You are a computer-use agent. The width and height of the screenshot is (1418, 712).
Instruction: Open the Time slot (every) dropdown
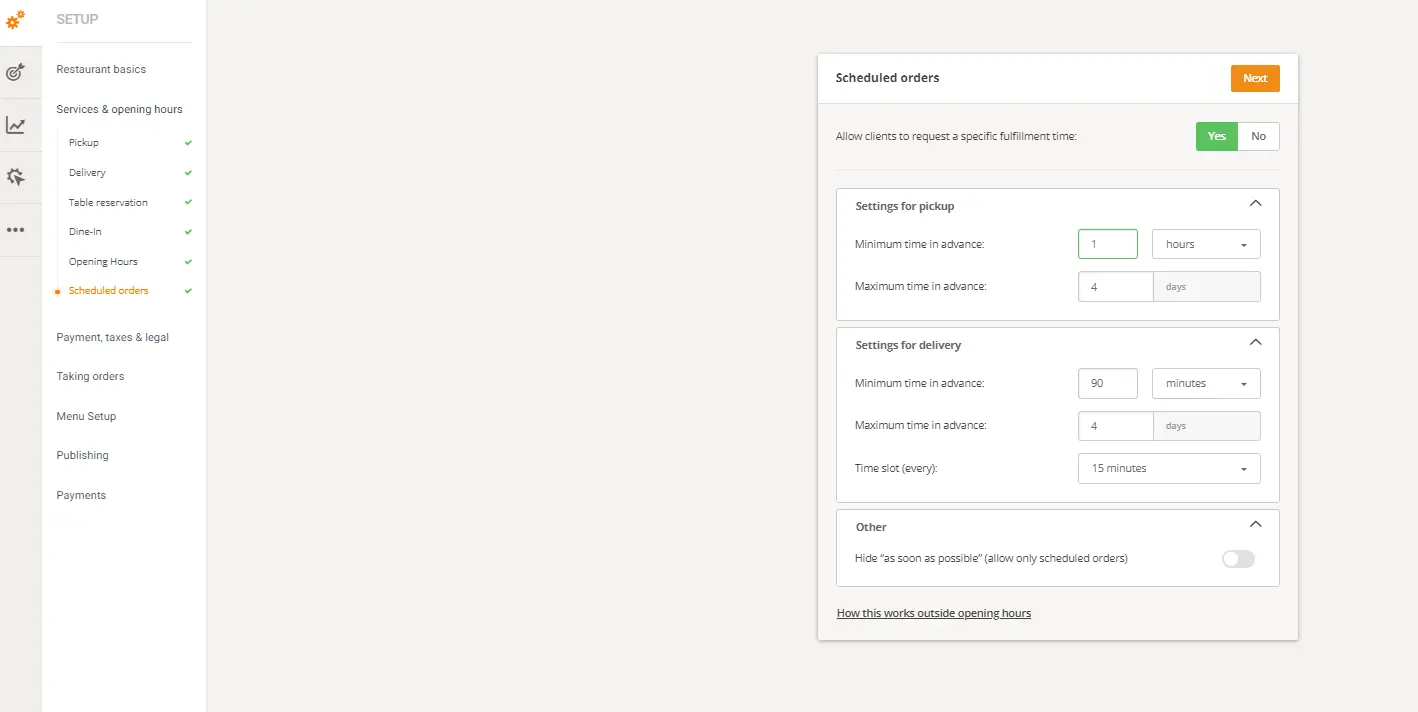(x=1168, y=468)
